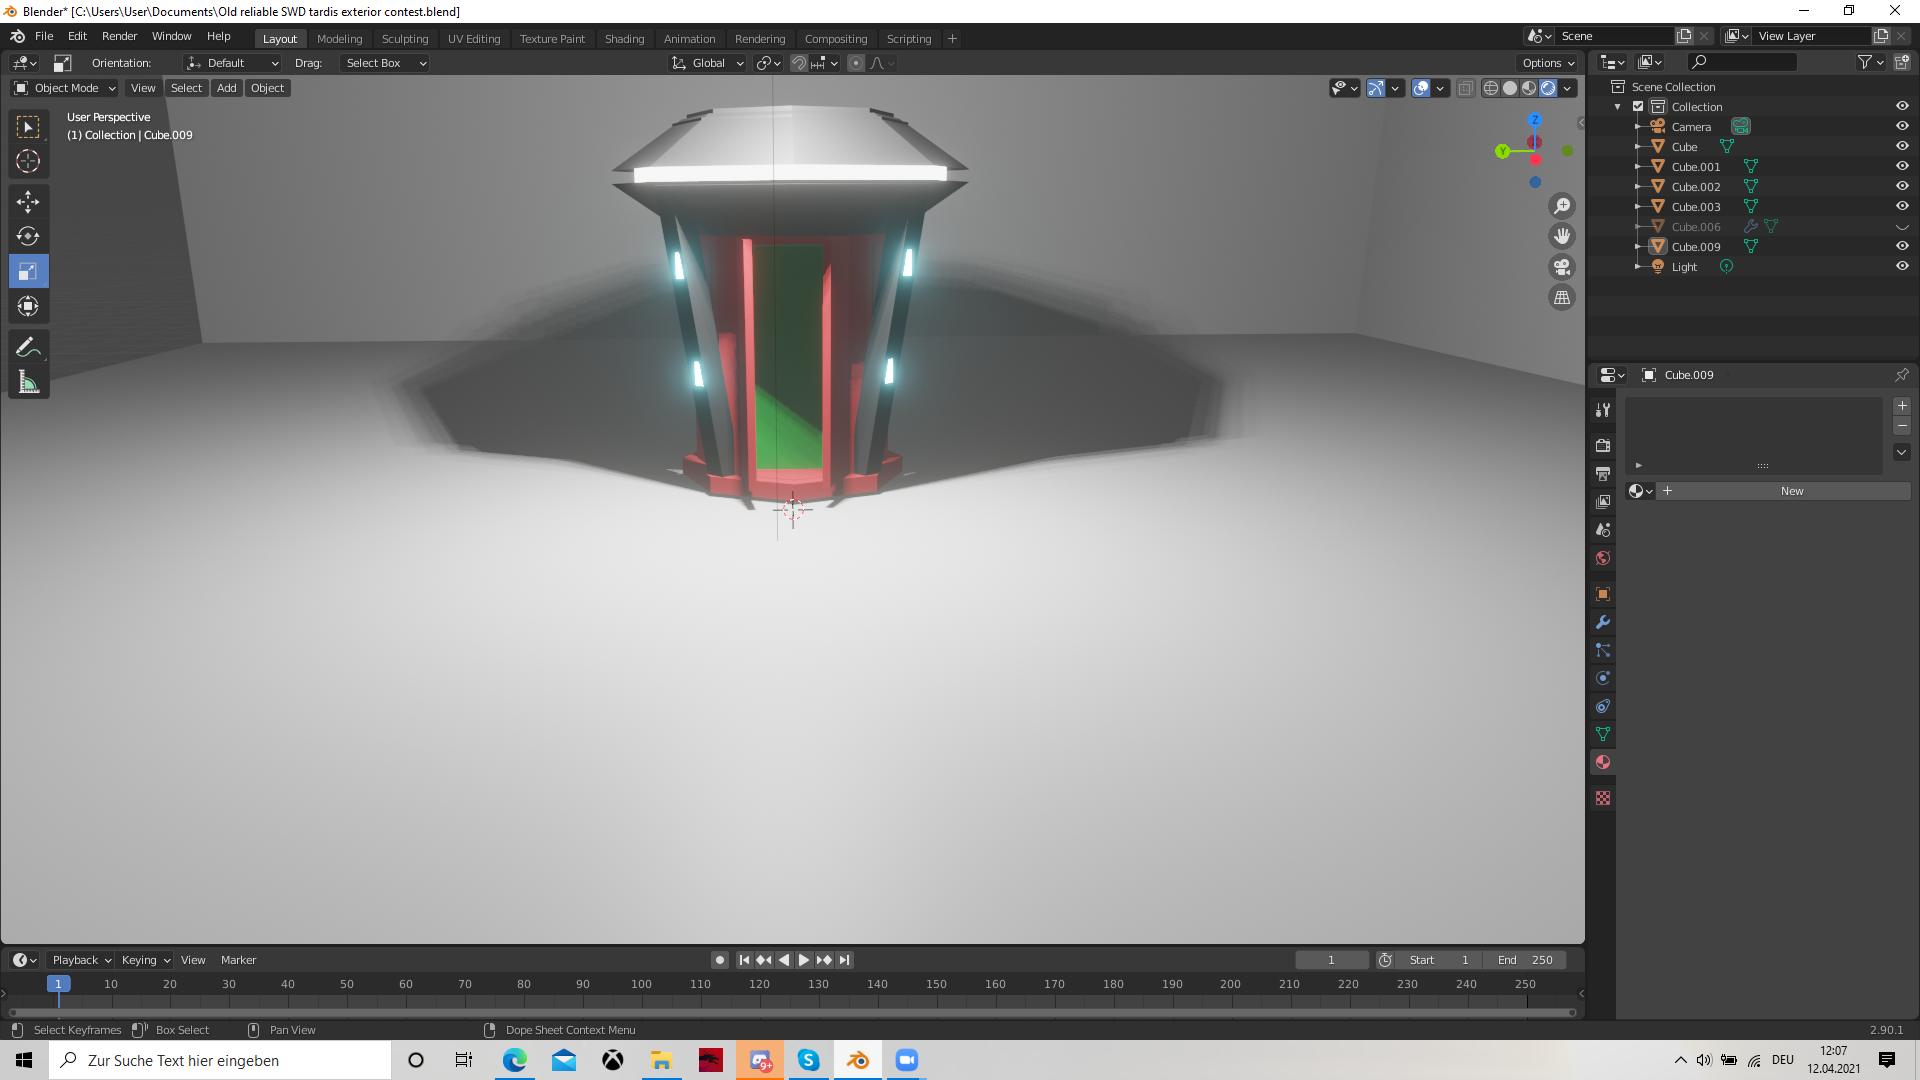Viewport: 1920px width, 1080px height.
Task: Open the Tool properties tab
Action: [x=1603, y=410]
